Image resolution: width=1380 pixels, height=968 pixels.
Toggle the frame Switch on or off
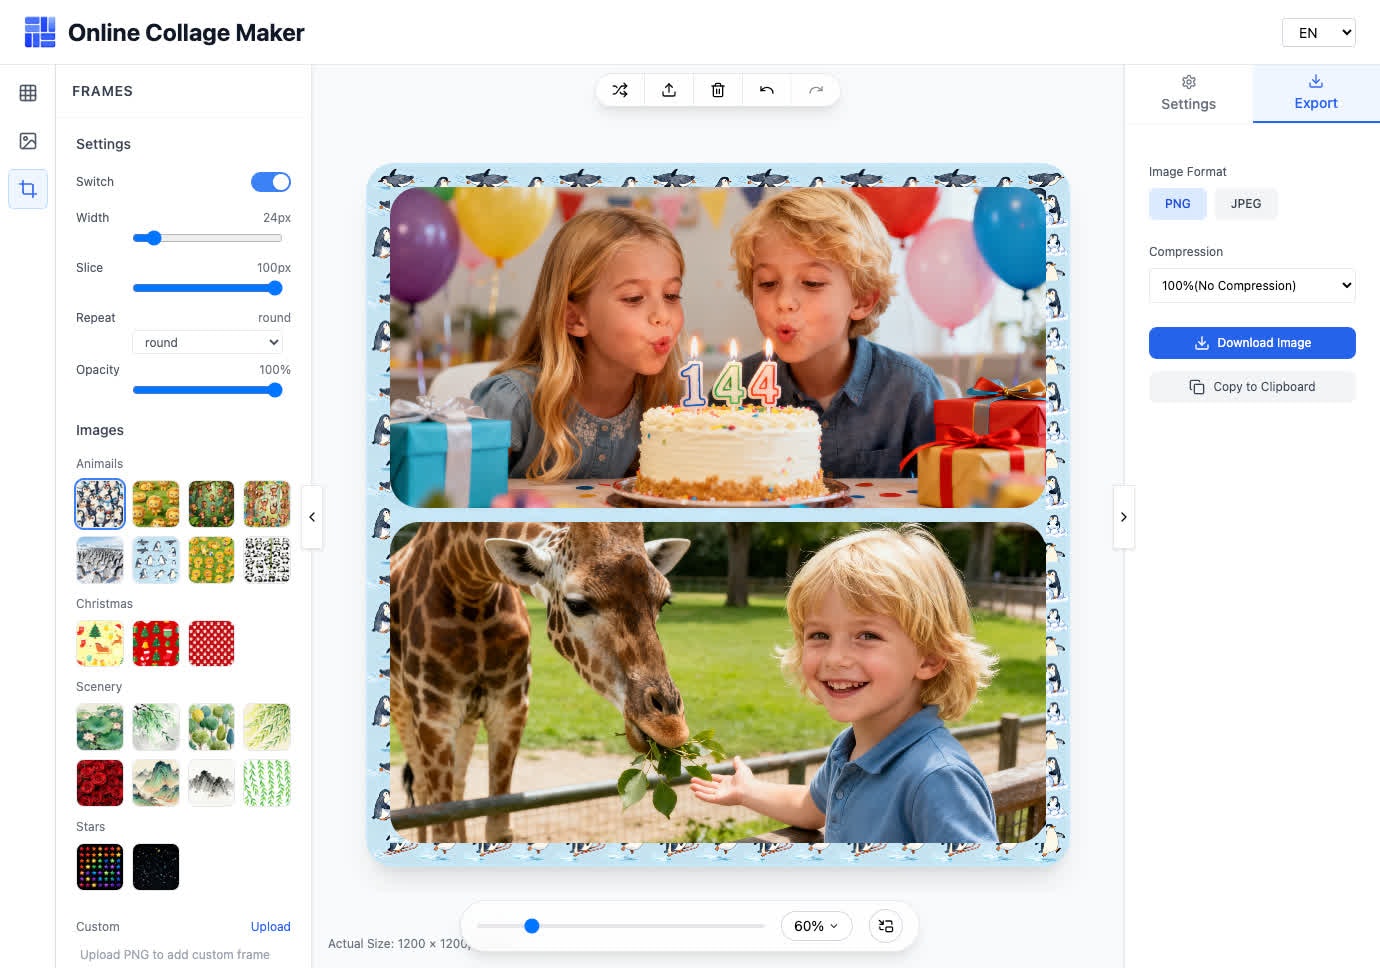click(x=270, y=181)
